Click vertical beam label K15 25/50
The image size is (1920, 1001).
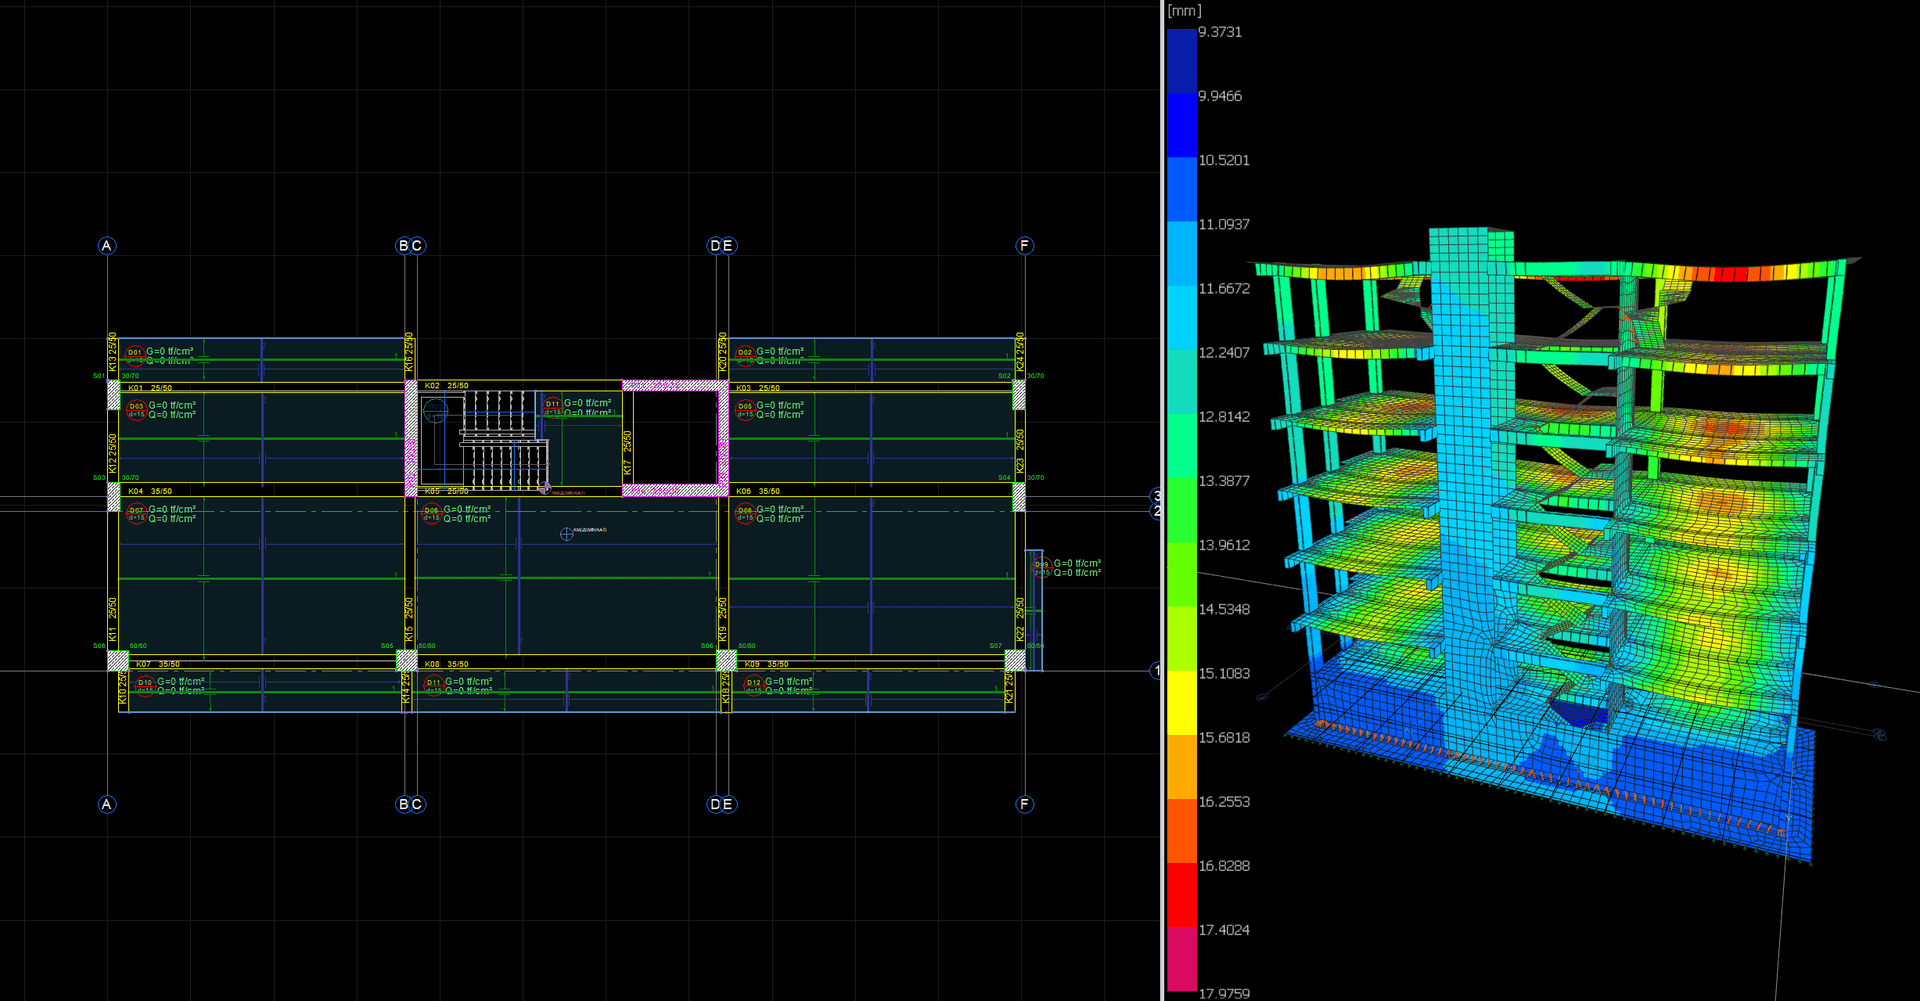click(409, 620)
